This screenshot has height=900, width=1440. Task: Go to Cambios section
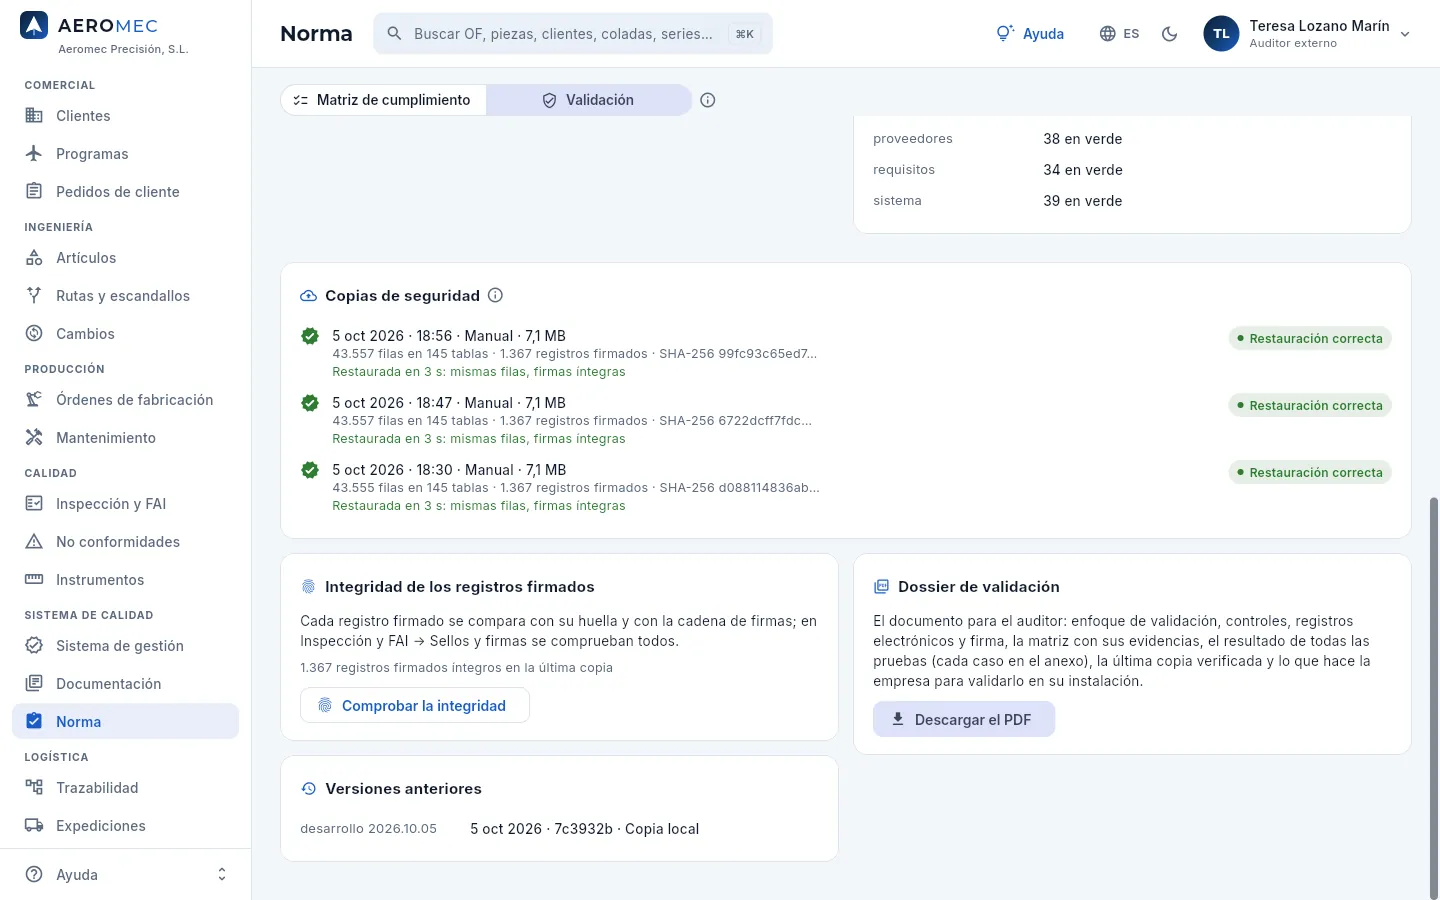[125, 334]
